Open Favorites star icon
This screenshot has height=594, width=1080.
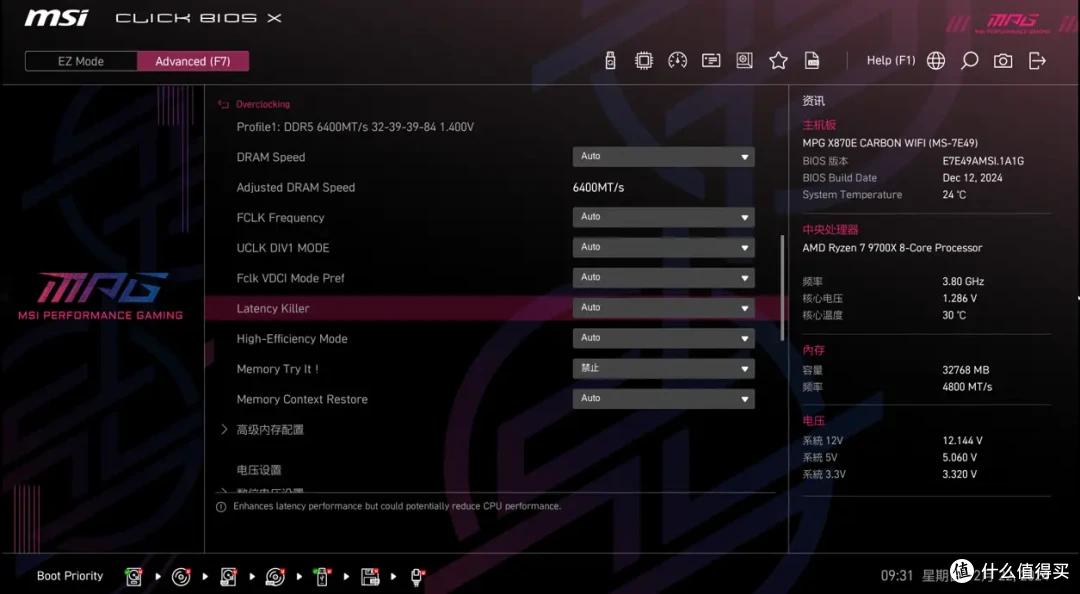(778, 61)
